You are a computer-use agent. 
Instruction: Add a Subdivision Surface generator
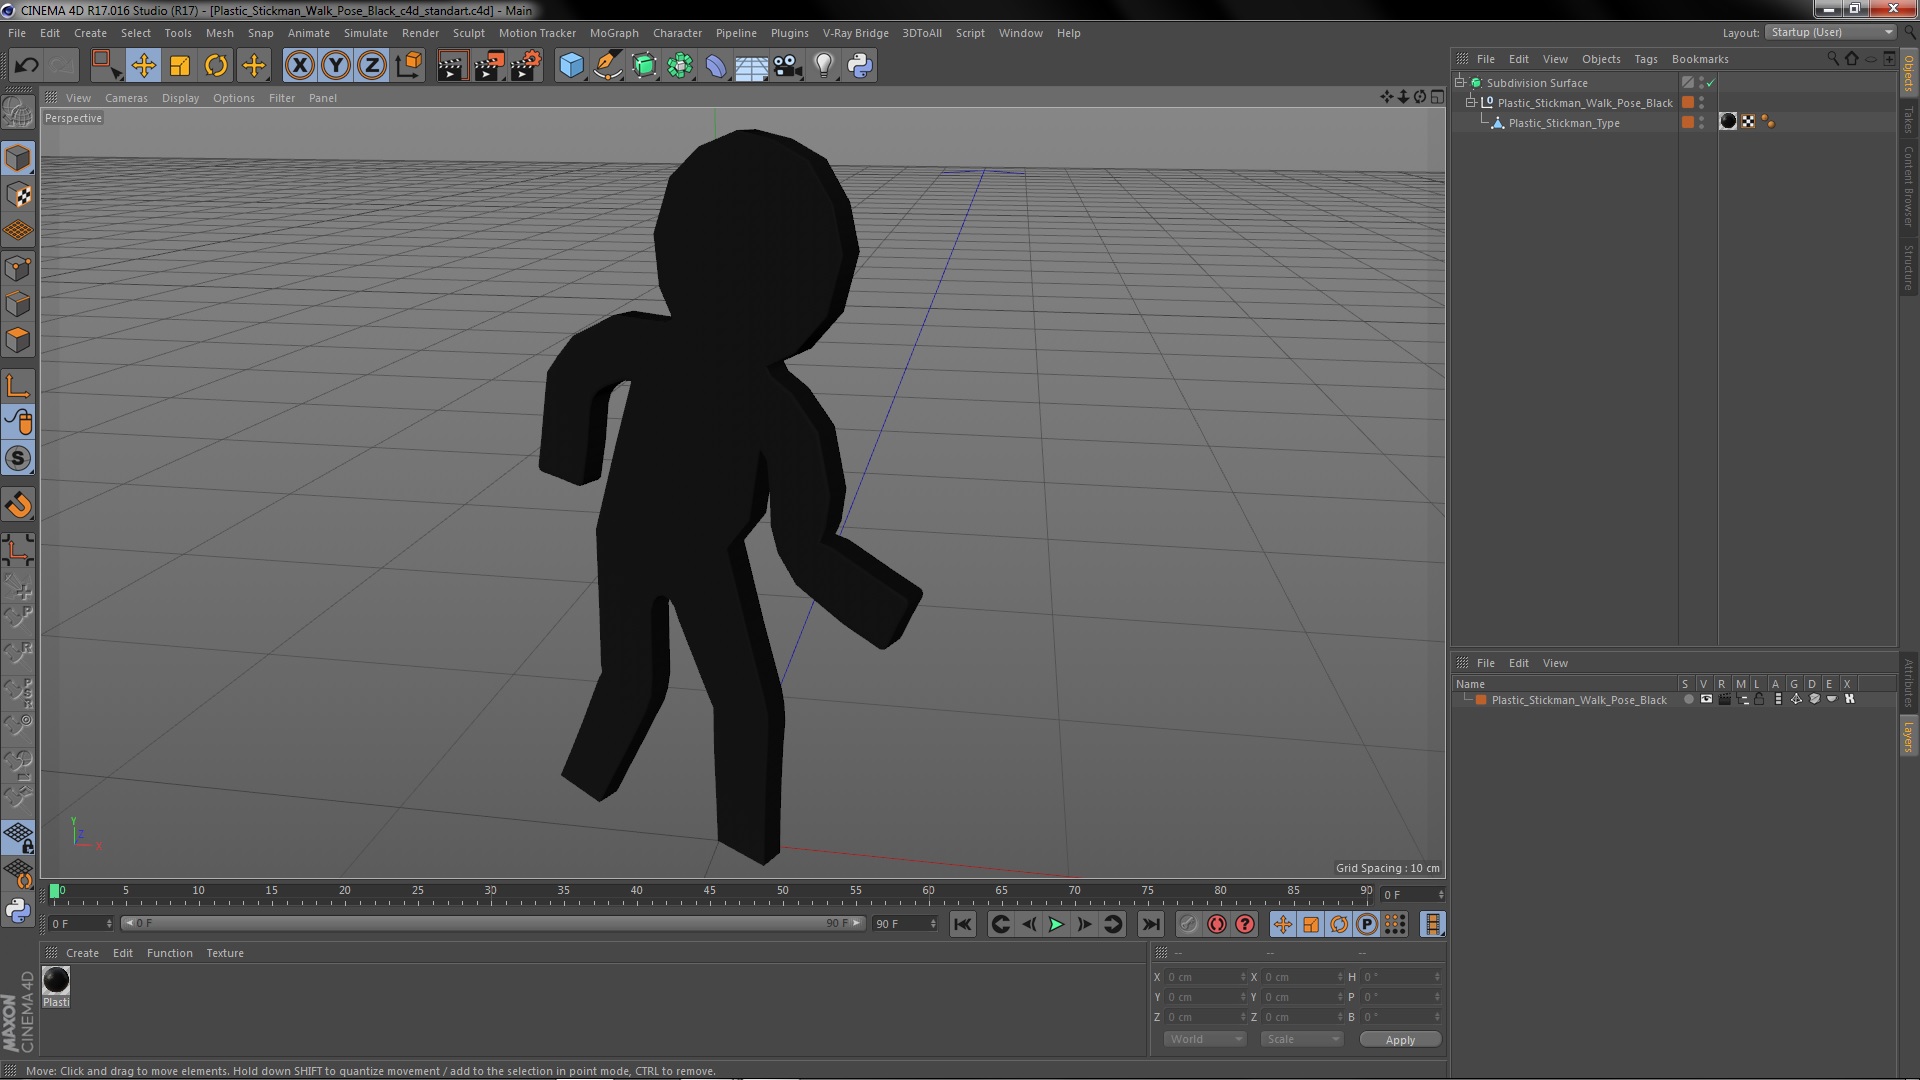point(644,66)
